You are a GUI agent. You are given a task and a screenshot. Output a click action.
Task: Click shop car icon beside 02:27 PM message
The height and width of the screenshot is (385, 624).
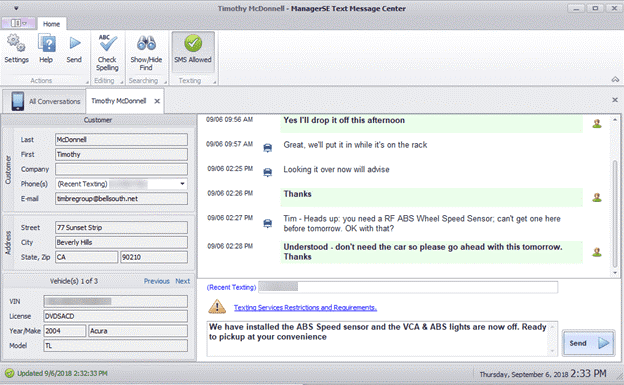268,223
